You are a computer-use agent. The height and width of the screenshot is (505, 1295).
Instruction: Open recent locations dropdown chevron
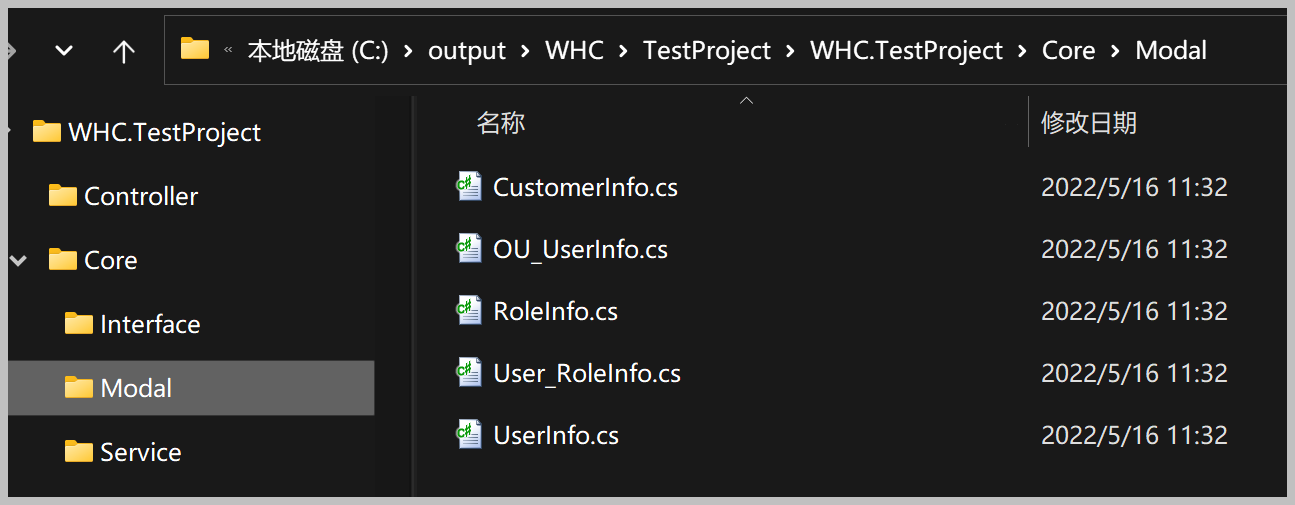point(64,51)
